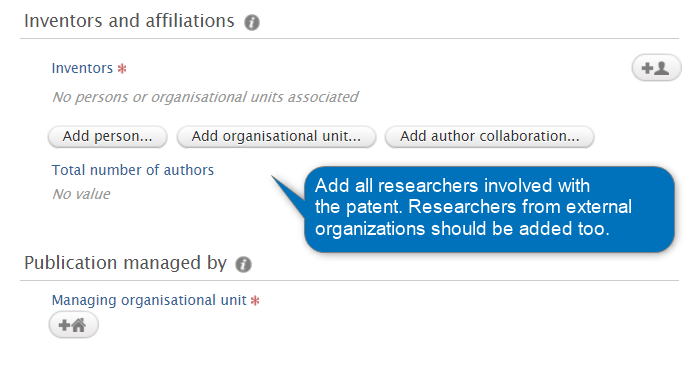697x375 pixels.
Task: Select the Managing organisational unit label
Action: [x=149, y=300]
